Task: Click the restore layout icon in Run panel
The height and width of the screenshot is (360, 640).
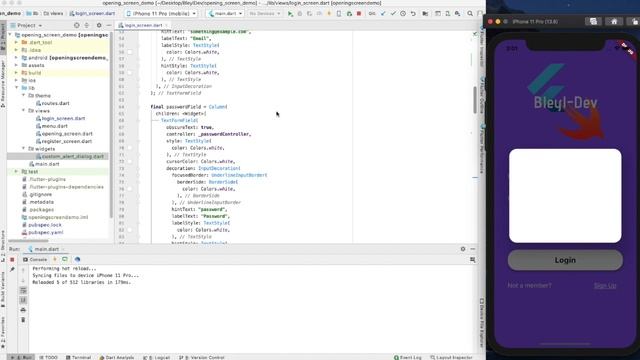Action: (473, 260)
